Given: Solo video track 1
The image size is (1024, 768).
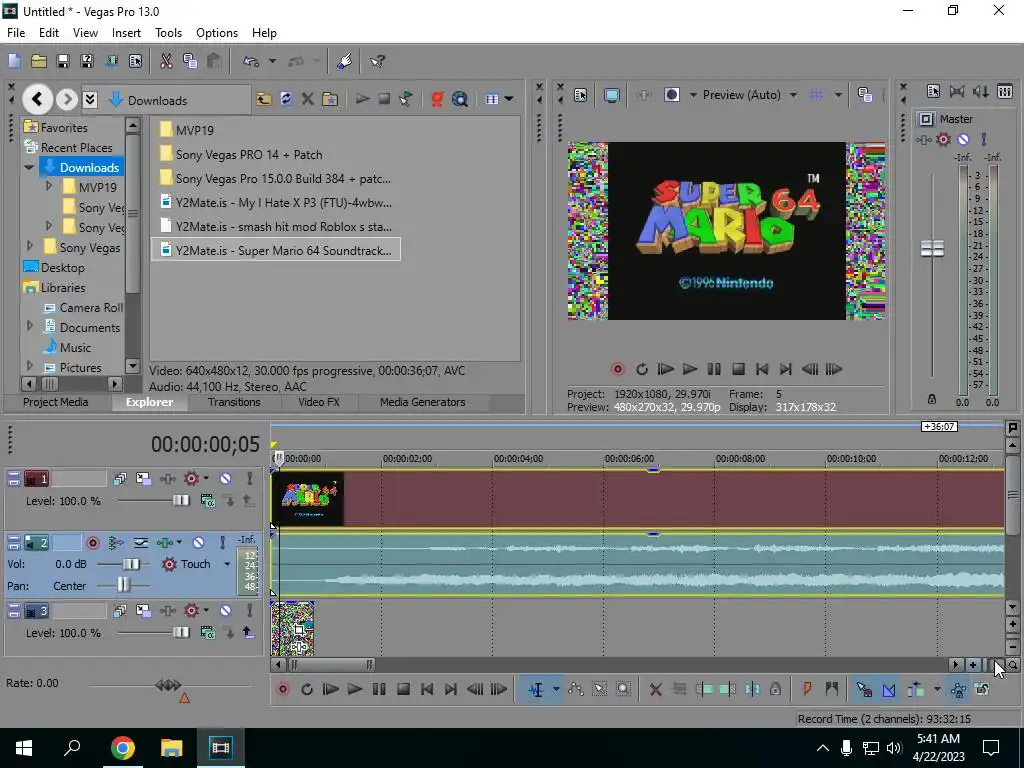Looking at the screenshot, I should pyautogui.click(x=249, y=479).
